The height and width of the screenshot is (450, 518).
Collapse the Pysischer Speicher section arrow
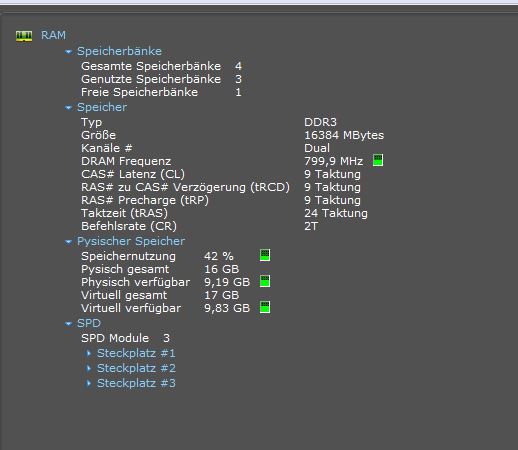pos(69,242)
